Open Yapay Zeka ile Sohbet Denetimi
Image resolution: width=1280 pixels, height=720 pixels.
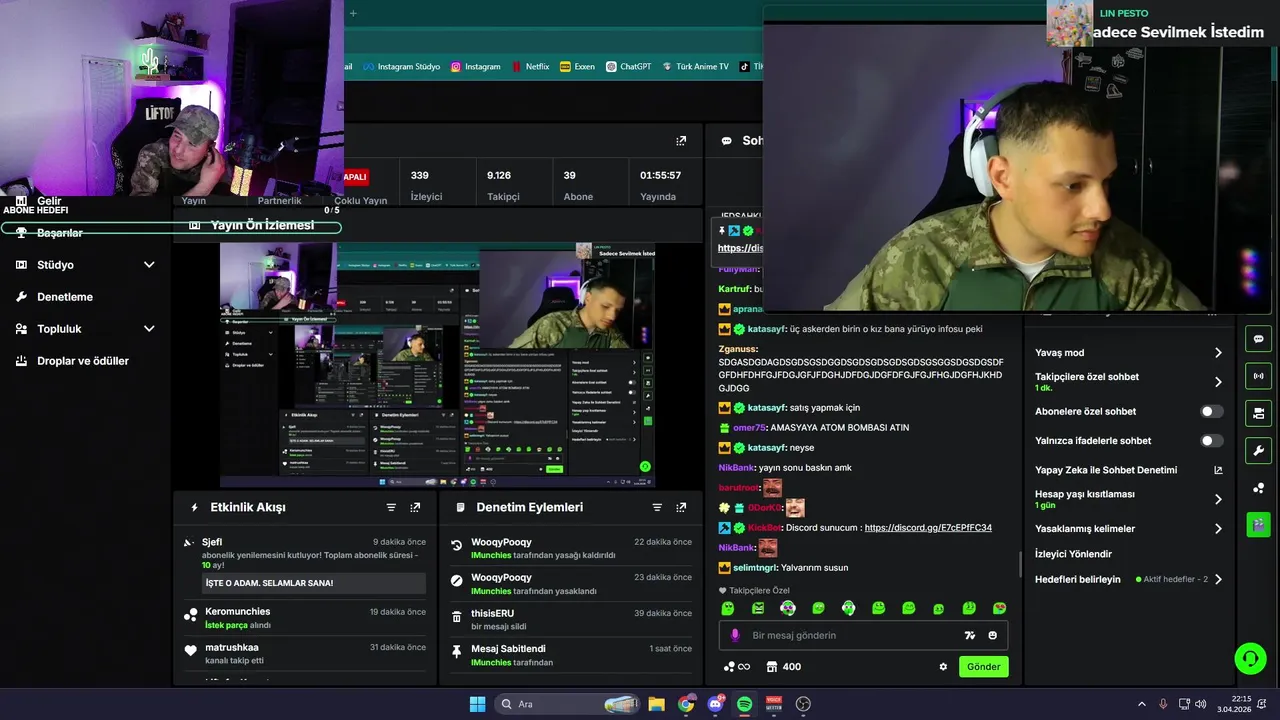pyautogui.click(x=1129, y=470)
